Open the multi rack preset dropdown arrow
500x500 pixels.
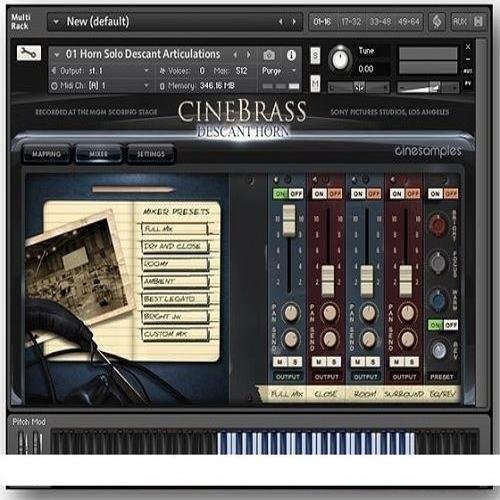click(56, 22)
